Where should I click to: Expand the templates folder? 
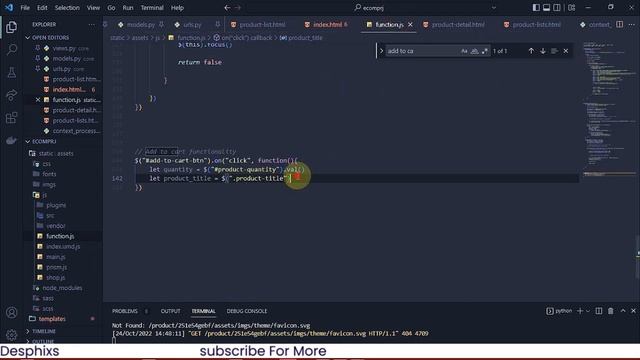(52, 318)
